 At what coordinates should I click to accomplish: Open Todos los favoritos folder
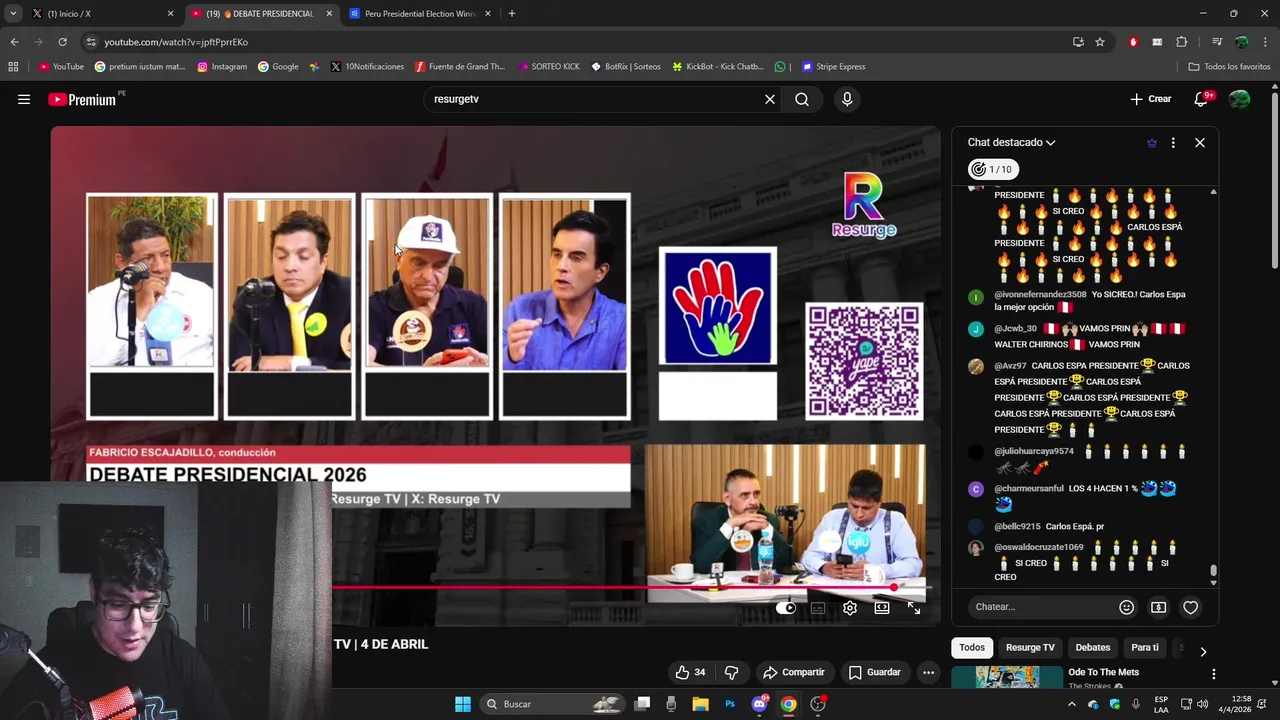tap(1229, 67)
